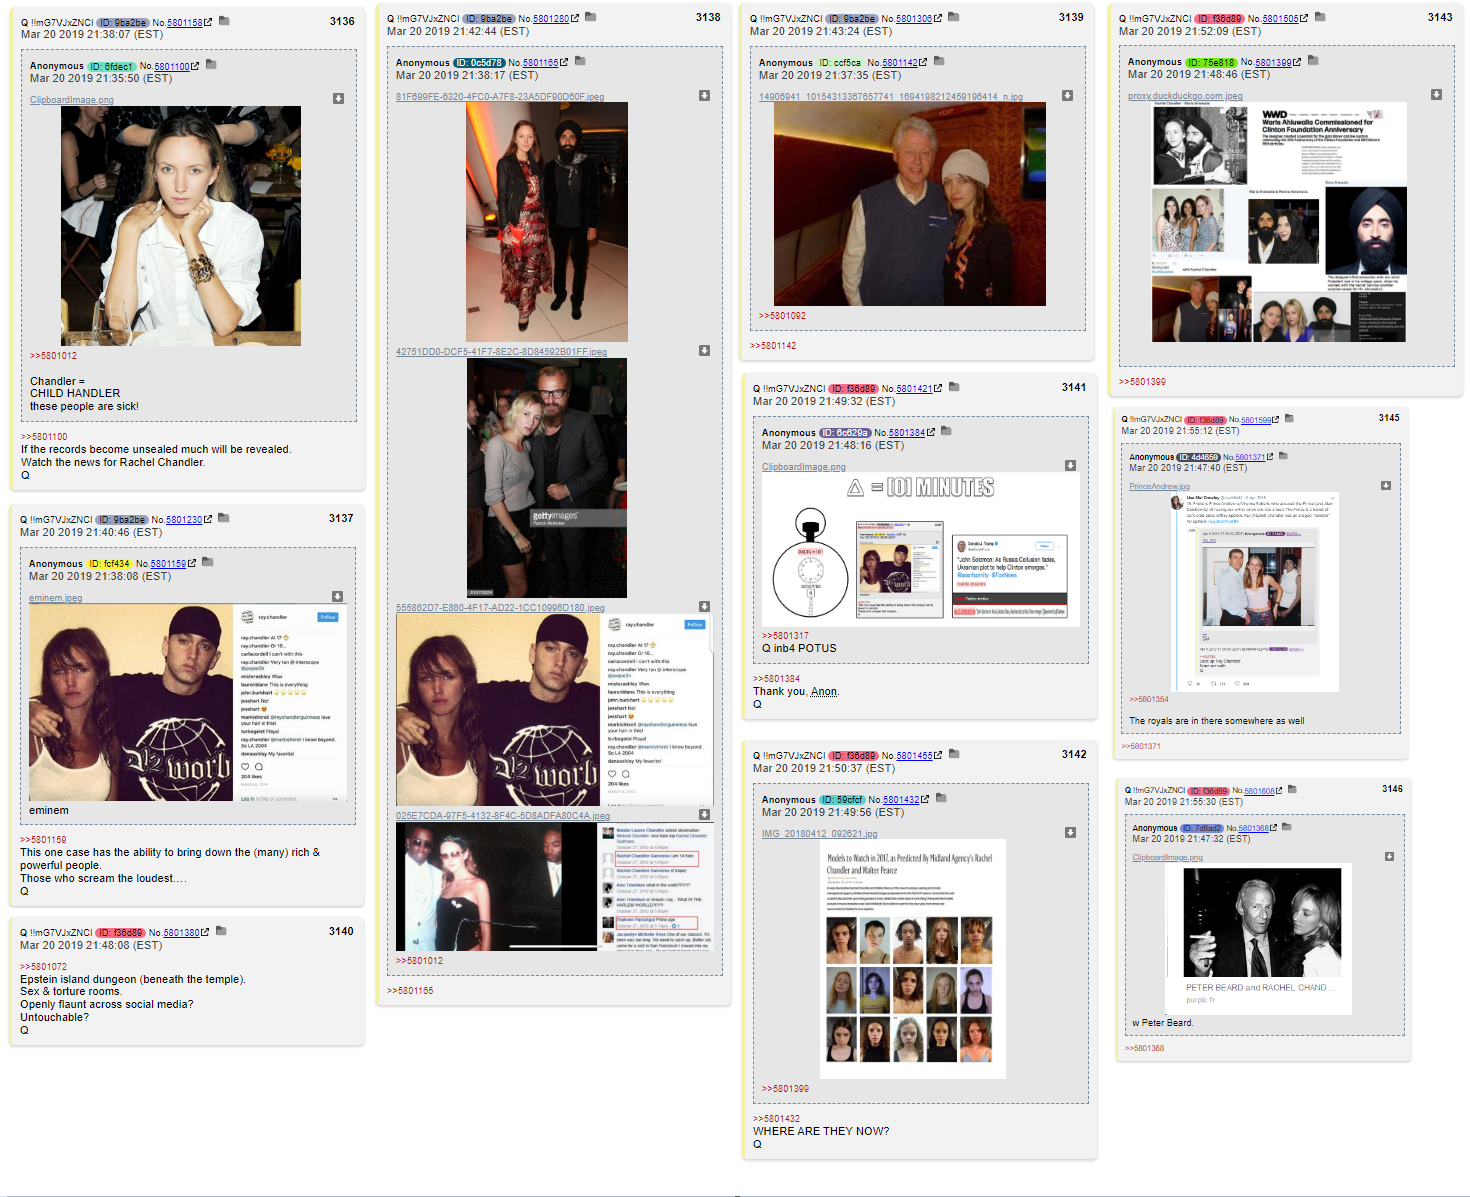Download the 555862D7 jpeg file
The image size is (1470, 1197).
704,606
